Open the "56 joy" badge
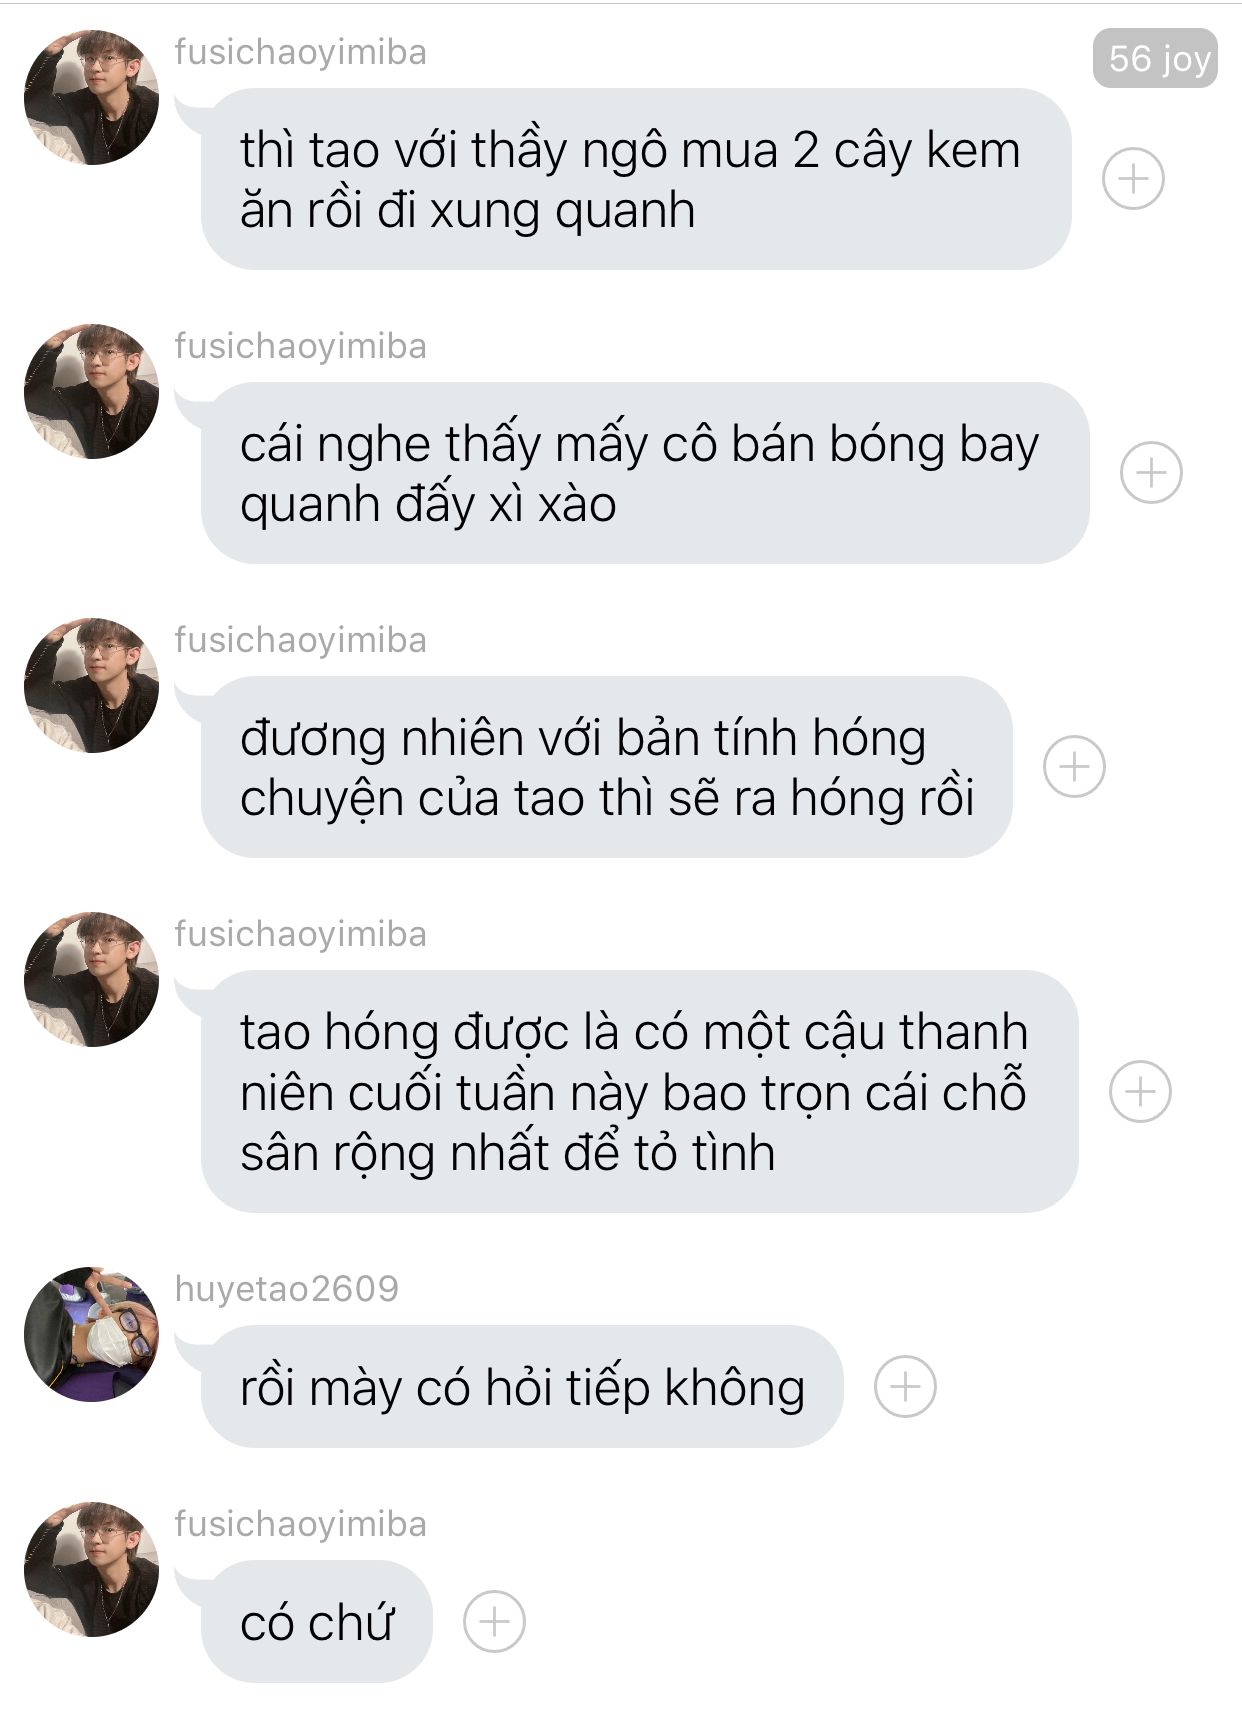Image resolution: width=1242 pixels, height=1713 pixels. [x=1155, y=58]
